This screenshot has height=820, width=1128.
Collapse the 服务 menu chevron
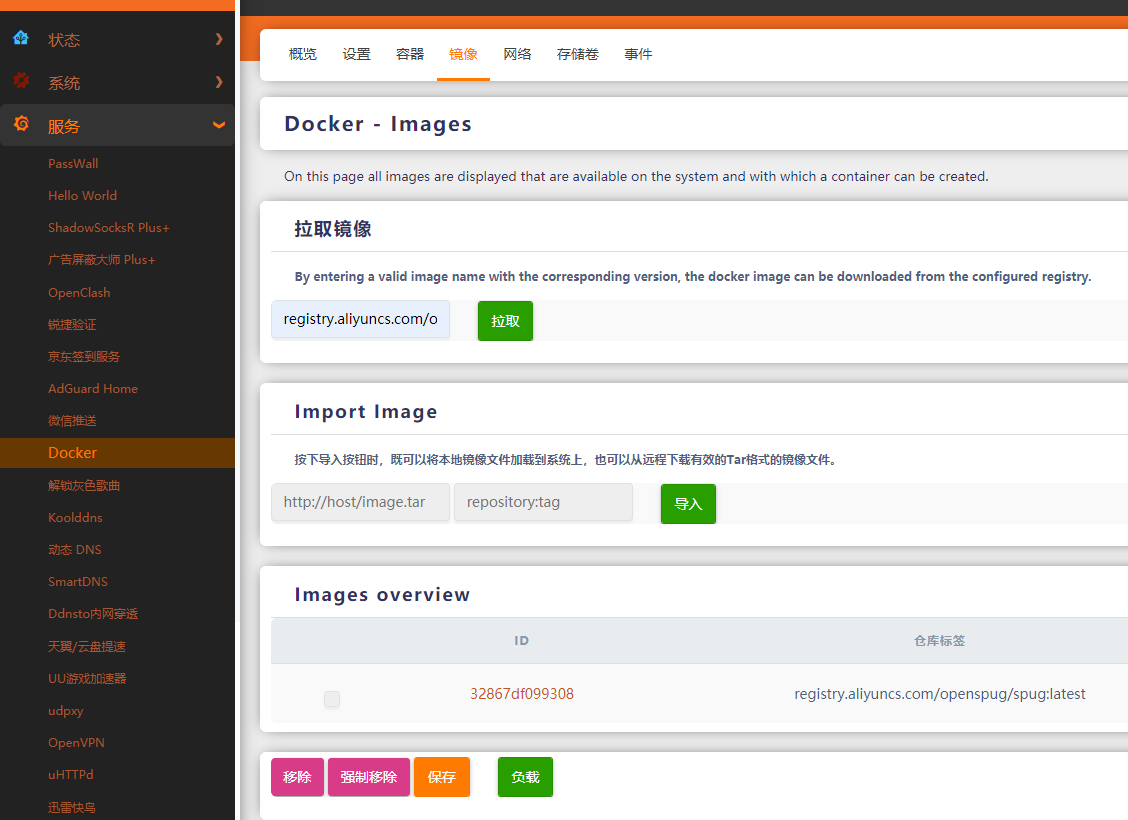(219, 125)
